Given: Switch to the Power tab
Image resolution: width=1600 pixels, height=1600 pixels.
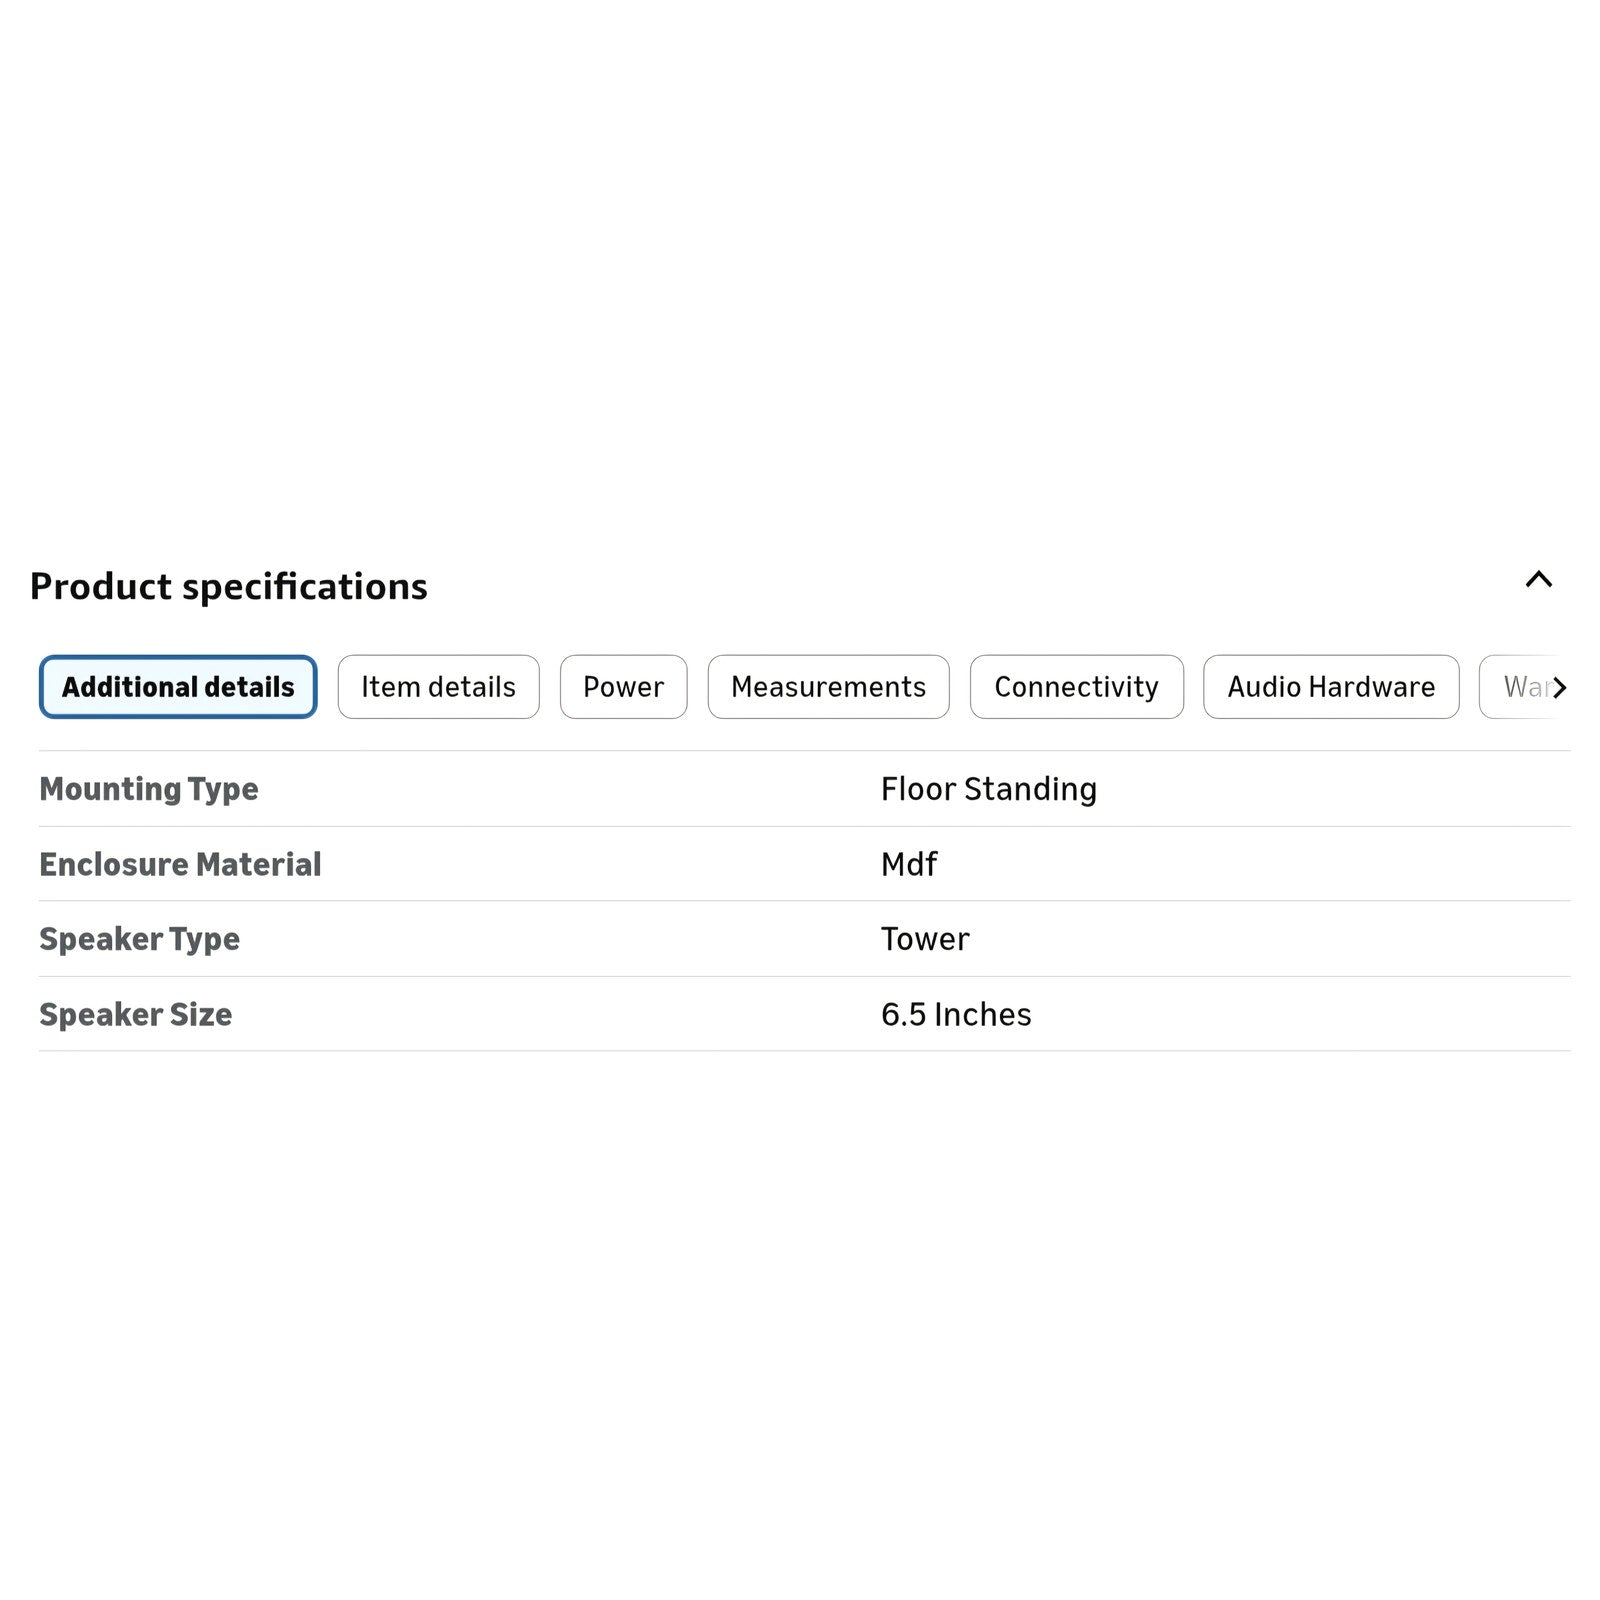Looking at the screenshot, I should [623, 687].
